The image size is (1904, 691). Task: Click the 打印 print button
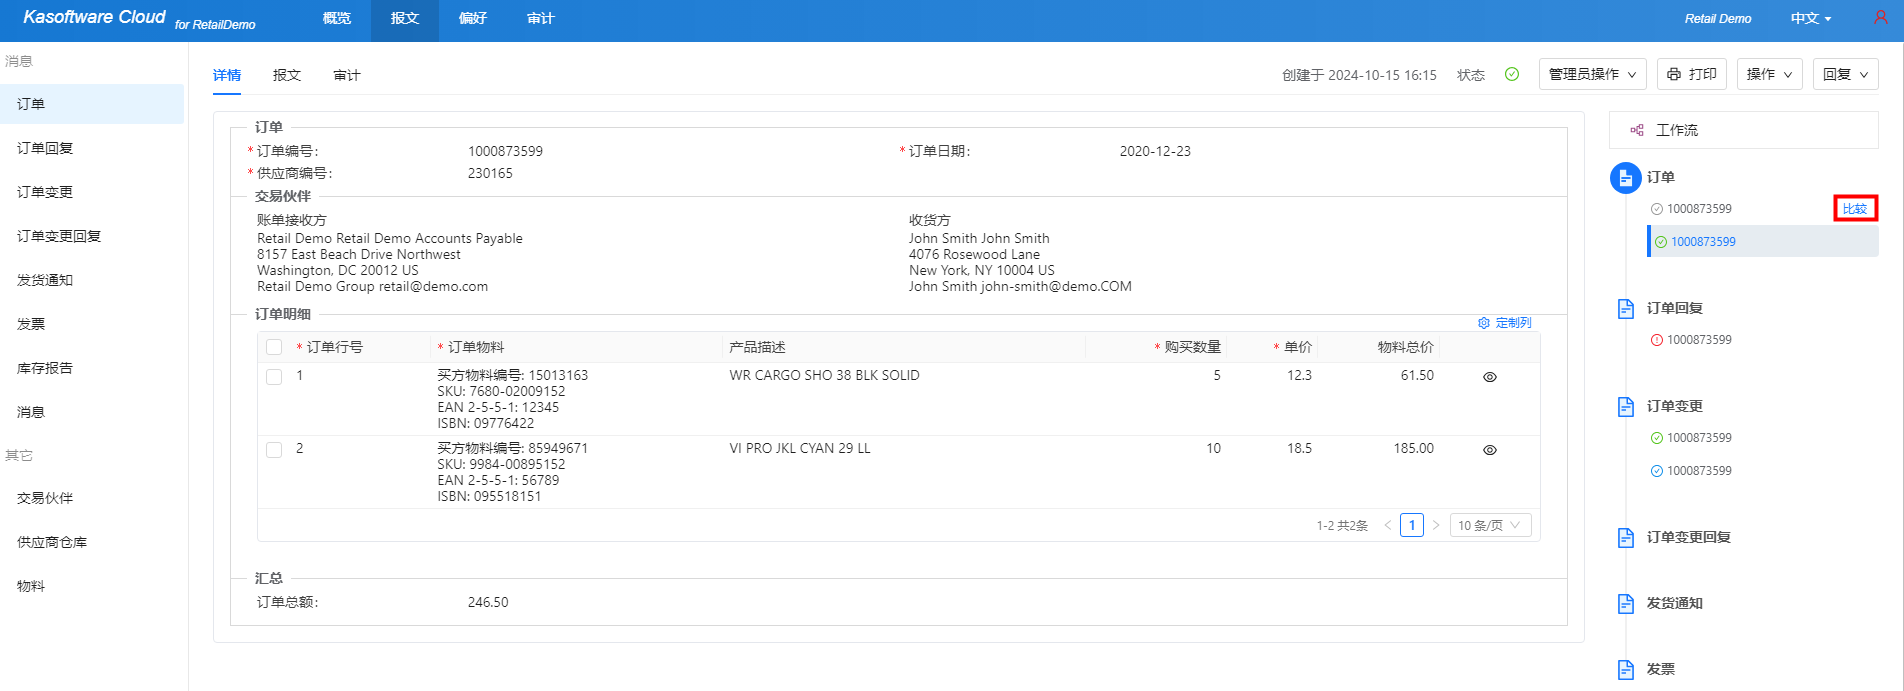1692,74
